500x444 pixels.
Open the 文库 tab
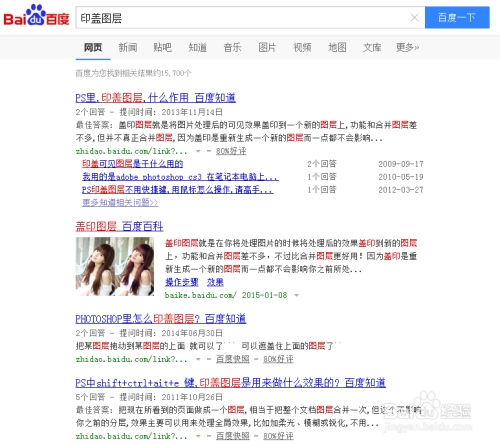372,47
